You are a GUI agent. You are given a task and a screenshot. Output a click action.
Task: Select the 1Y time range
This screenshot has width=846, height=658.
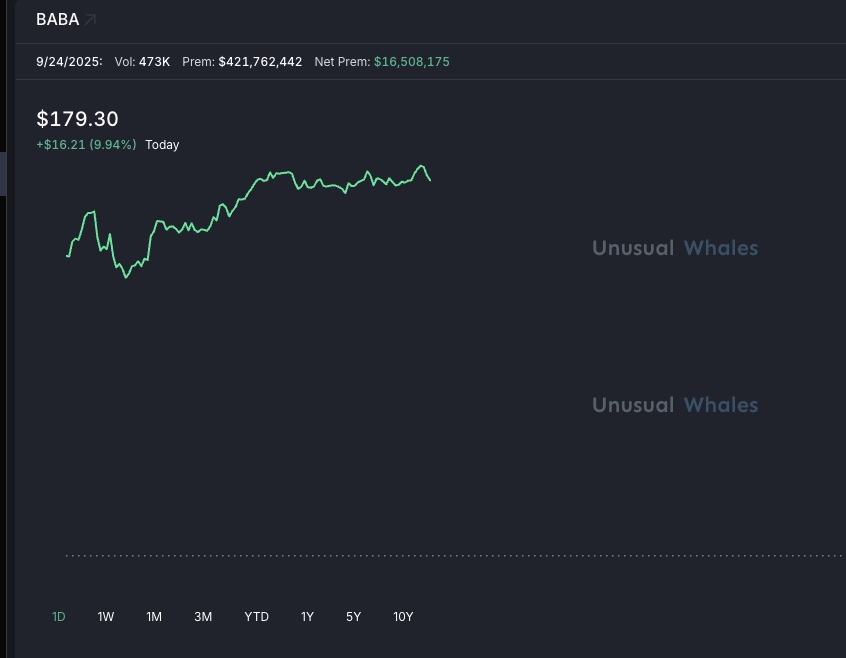click(x=307, y=617)
